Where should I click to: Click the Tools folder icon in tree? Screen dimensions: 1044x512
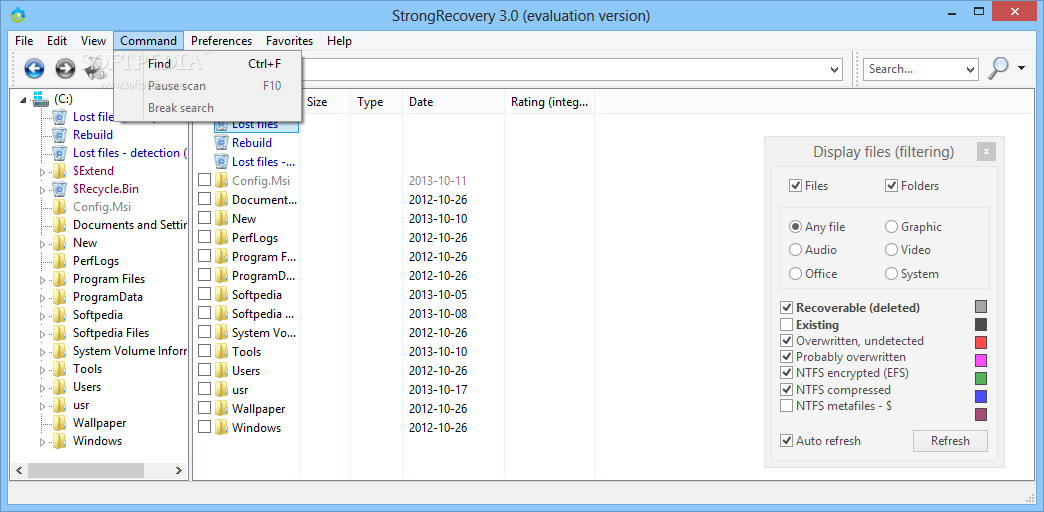[59, 368]
